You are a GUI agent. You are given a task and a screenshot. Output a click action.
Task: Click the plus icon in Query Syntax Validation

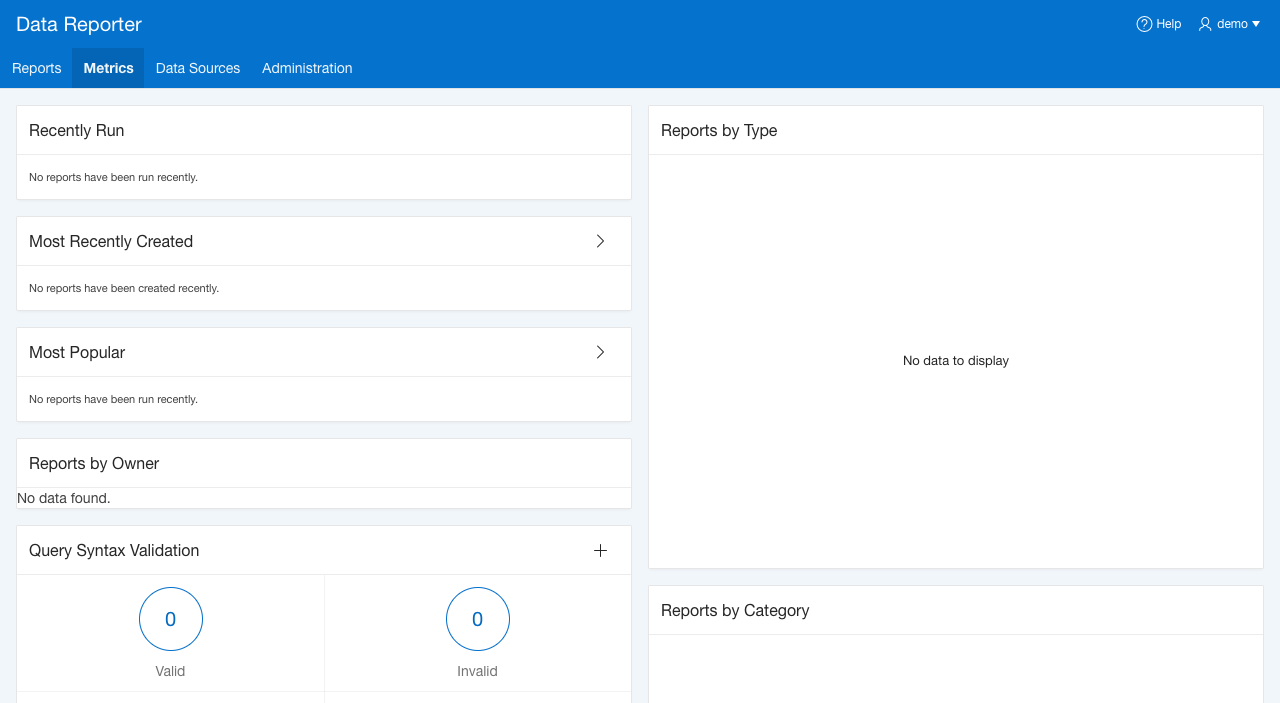click(600, 551)
